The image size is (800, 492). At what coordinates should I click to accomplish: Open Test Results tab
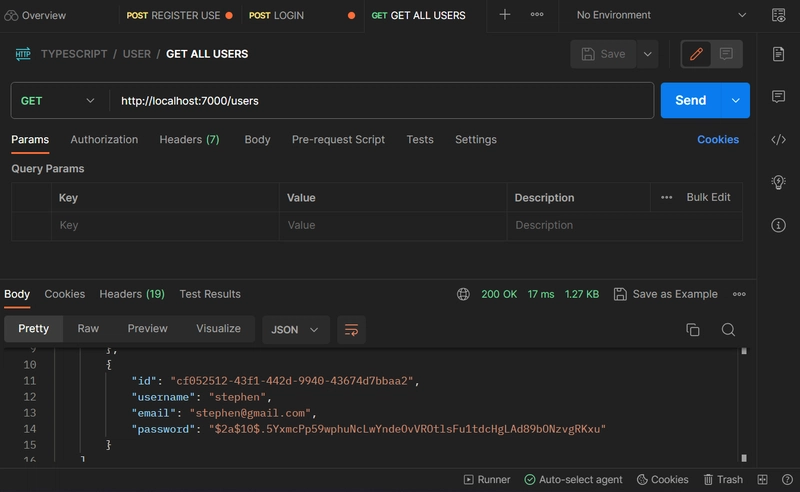click(x=210, y=294)
